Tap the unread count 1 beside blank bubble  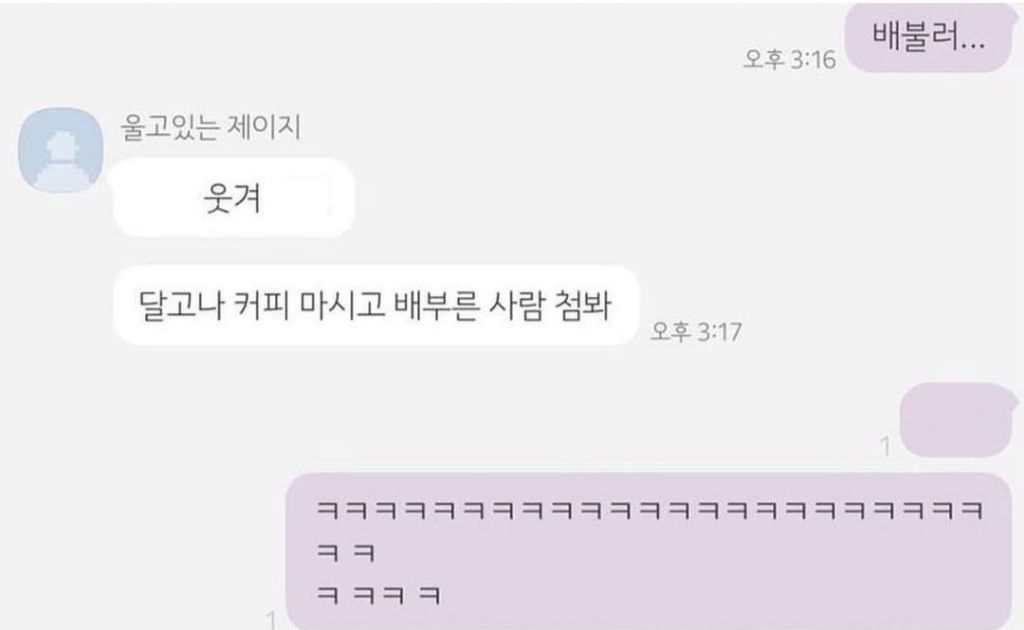pyautogui.click(x=885, y=447)
